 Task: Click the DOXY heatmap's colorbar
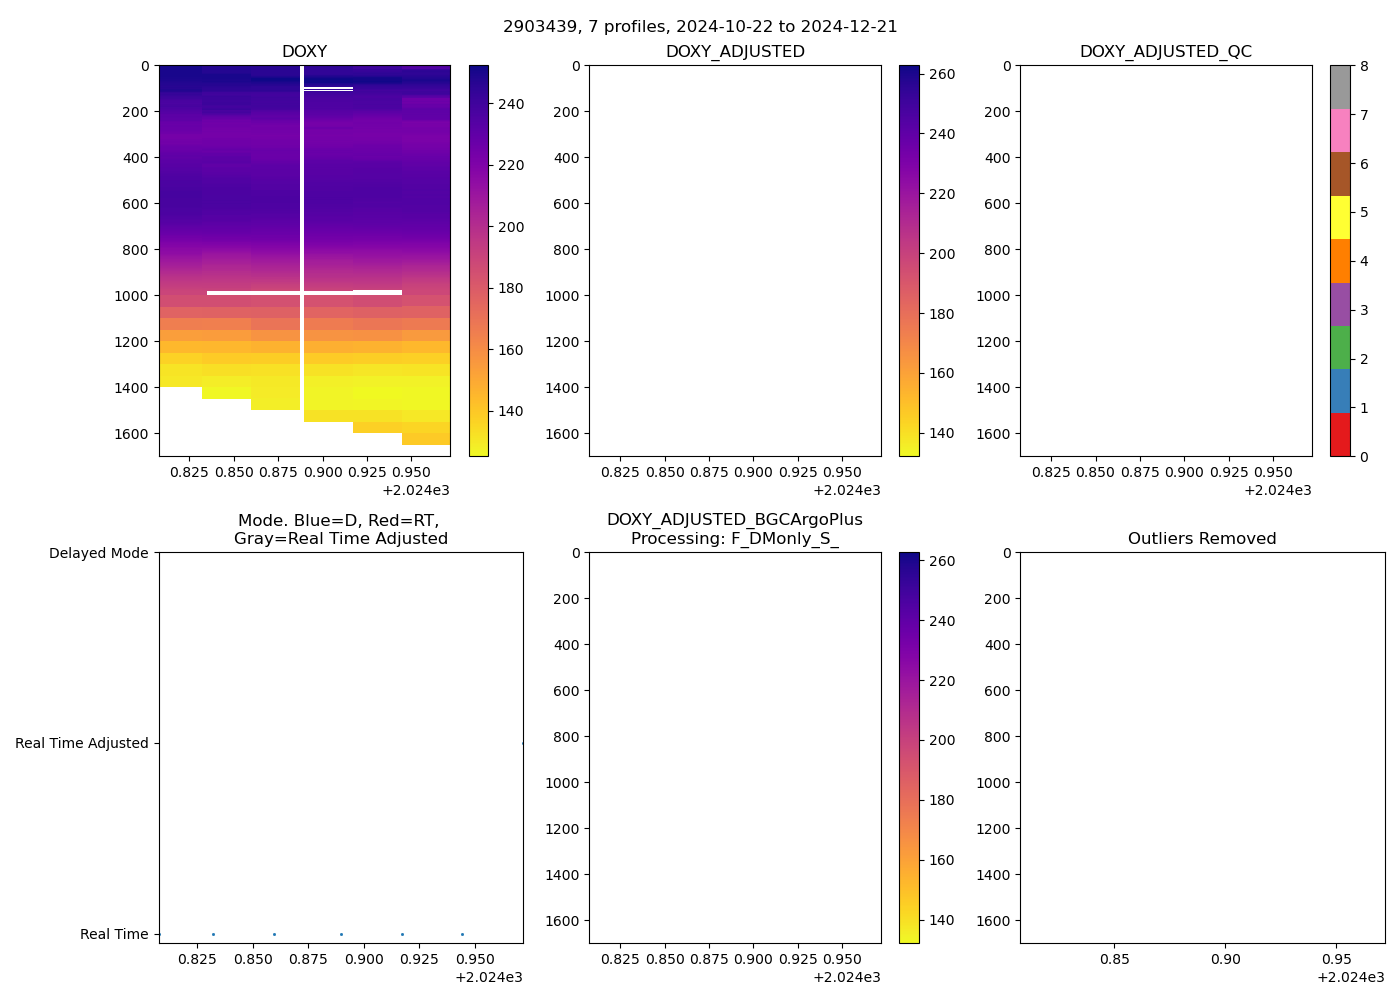[x=479, y=260]
